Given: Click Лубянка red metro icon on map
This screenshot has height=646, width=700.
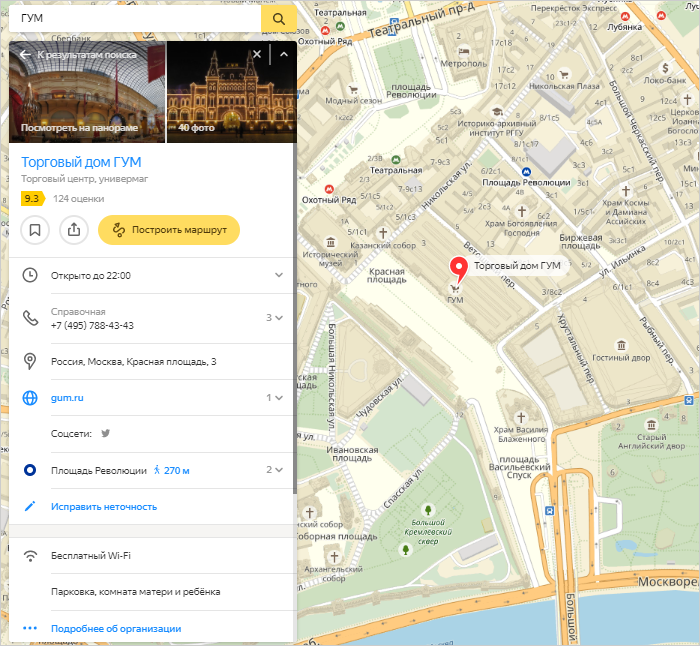Looking at the screenshot, I should [x=625, y=17].
